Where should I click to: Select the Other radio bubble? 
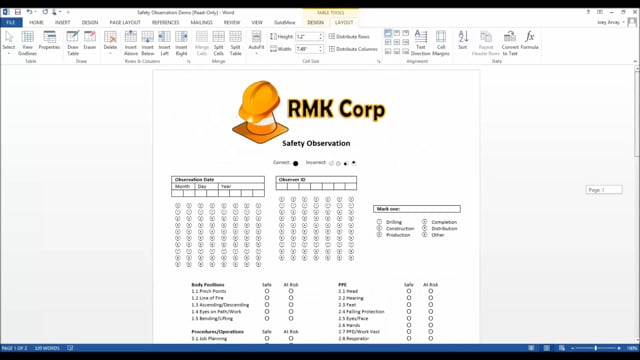pos(424,235)
